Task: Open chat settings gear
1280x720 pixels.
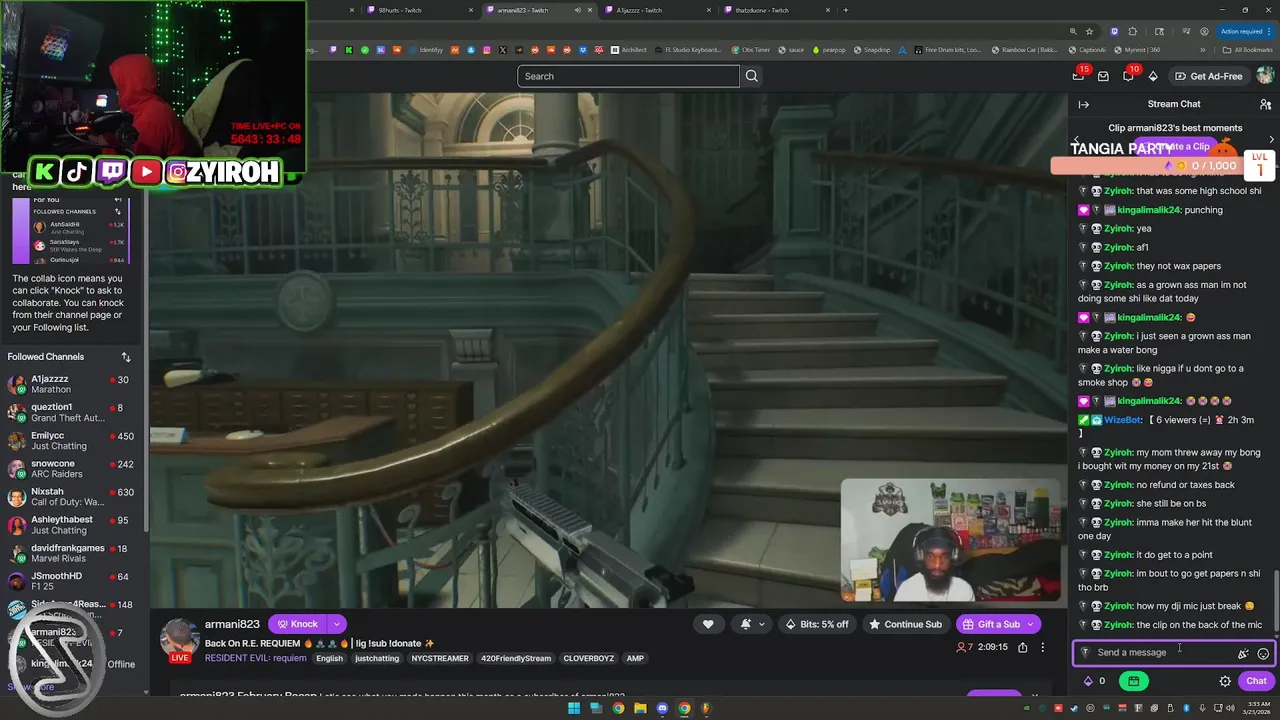Action: [x=1225, y=681]
